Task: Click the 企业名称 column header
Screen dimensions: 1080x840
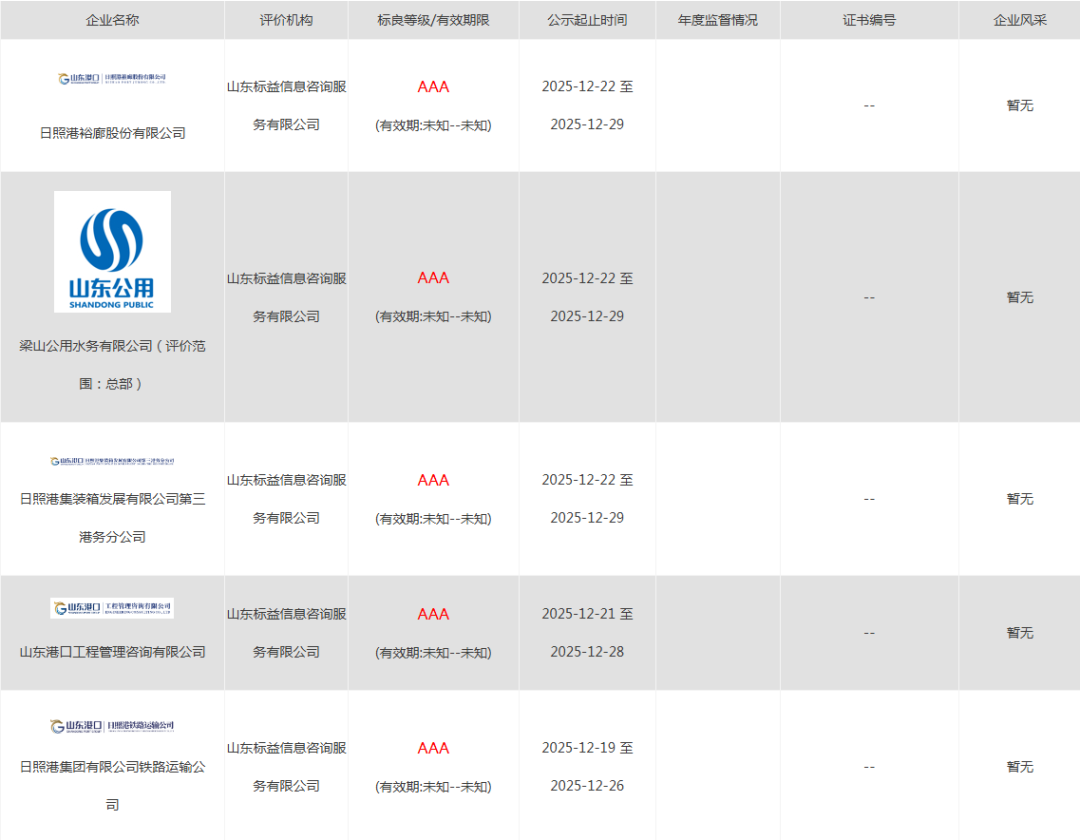Action: [112, 20]
